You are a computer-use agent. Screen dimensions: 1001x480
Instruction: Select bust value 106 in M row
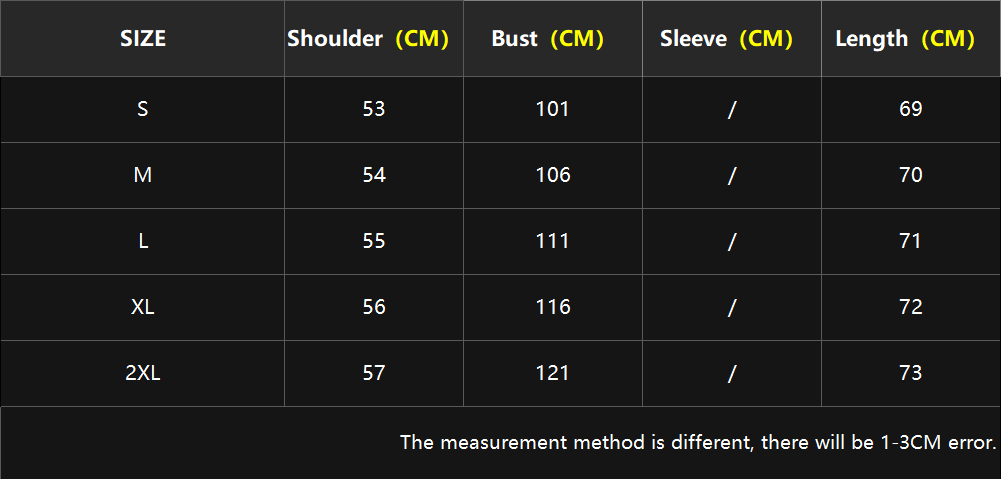tap(553, 175)
